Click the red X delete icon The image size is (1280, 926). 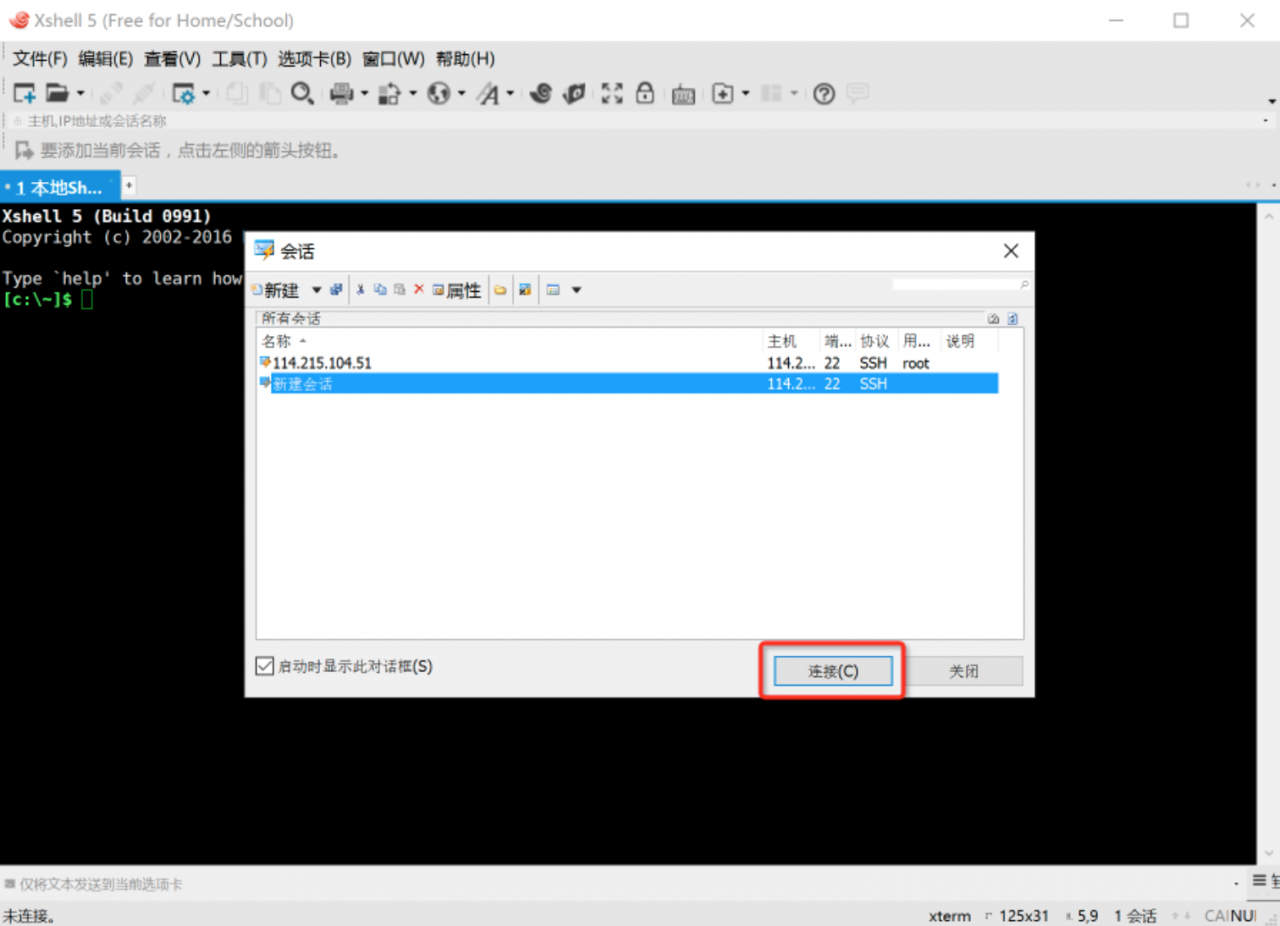click(419, 290)
